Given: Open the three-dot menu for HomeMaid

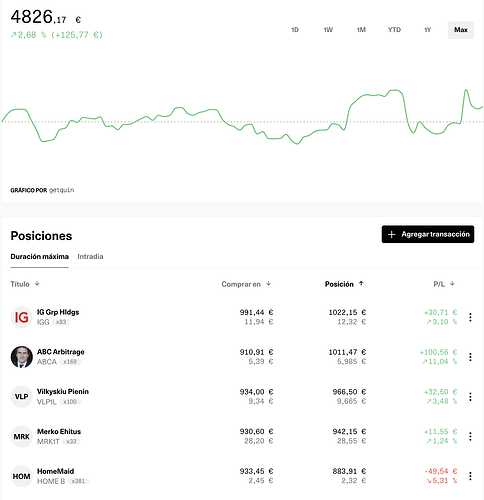Looking at the screenshot, I should (470, 476).
